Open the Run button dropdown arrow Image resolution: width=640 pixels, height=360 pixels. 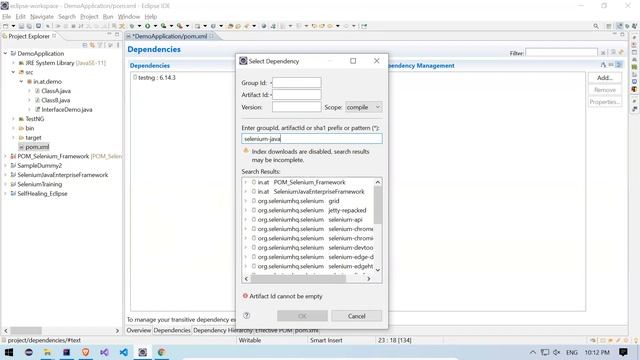tap(155, 26)
